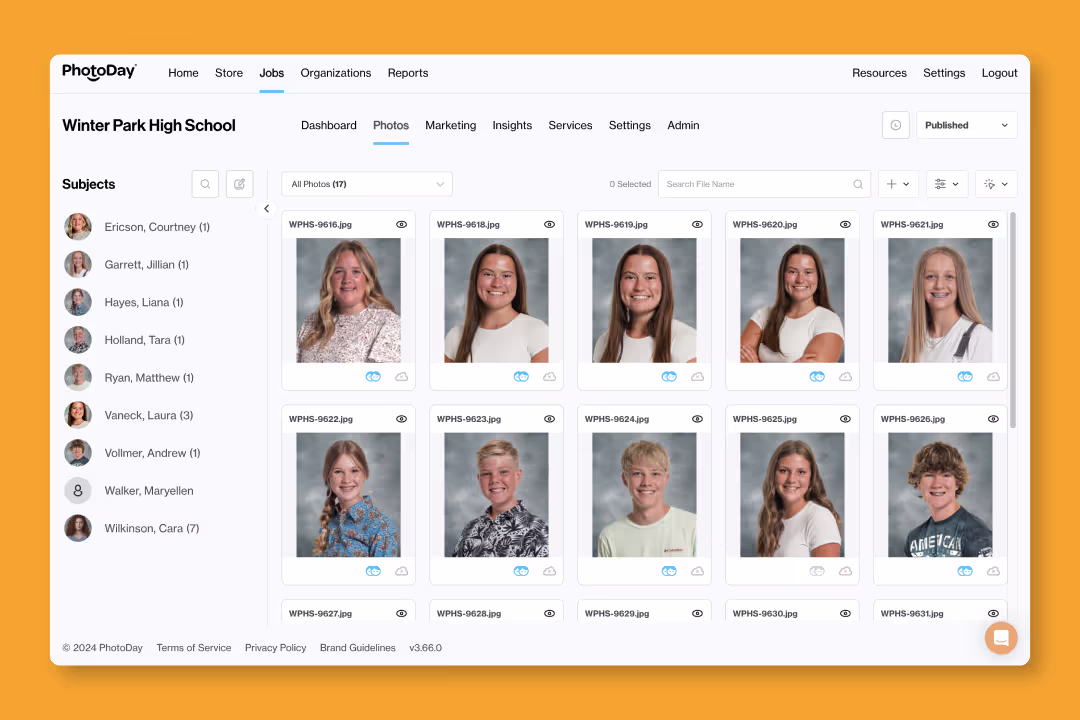Toggle visibility eye on WPHS-9626.jpg

click(993, 419)
